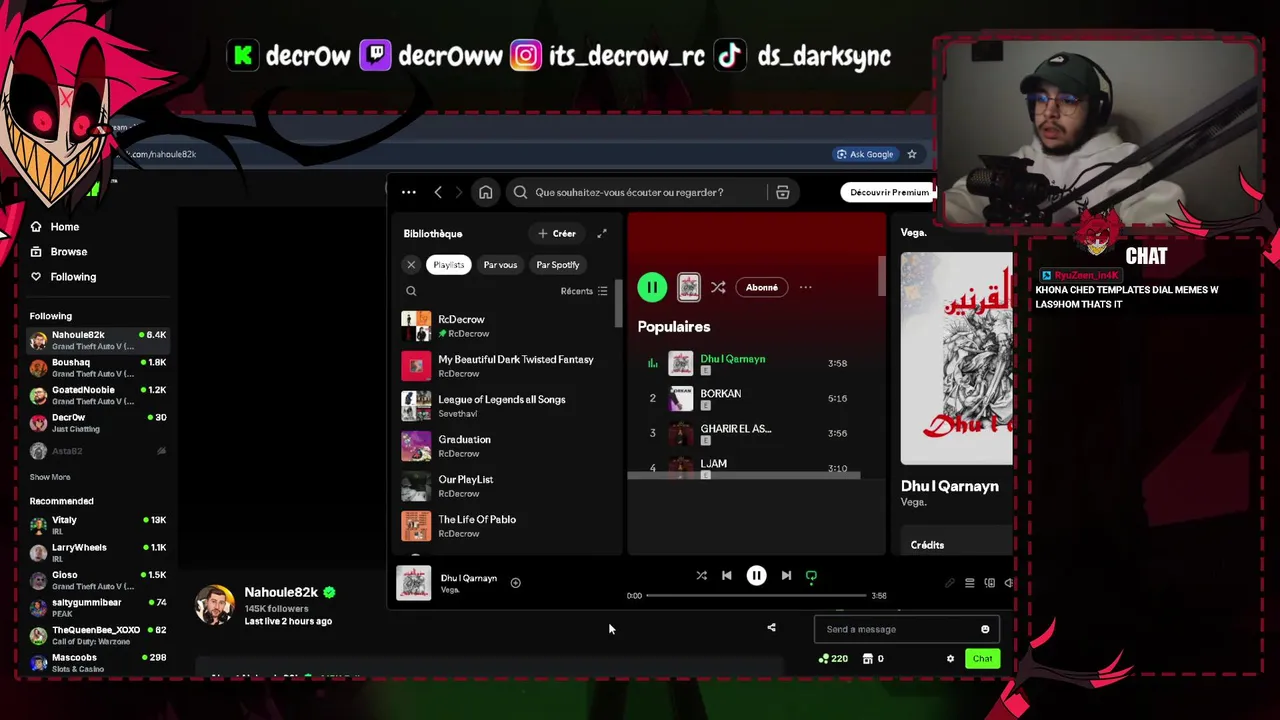This screenshot has width=1280, height=720.
Task: Open GoatedNoobie followed channel
Action: tap(98, 395)
